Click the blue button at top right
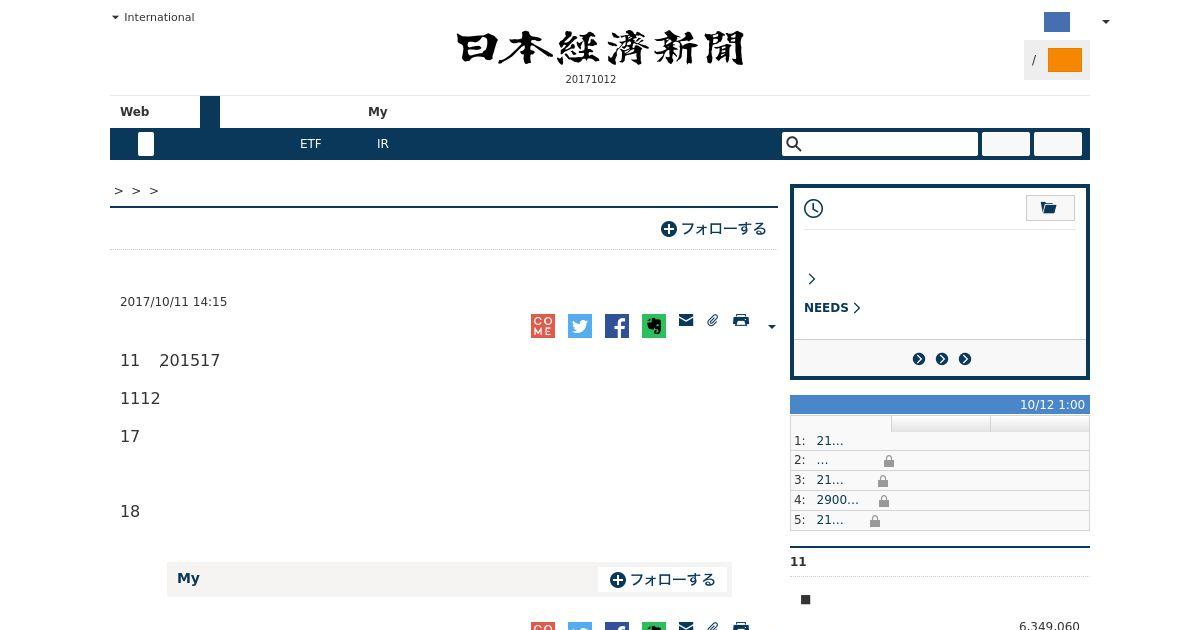Image resolution: width=1200 pixels, height=630 pixels. coord(1057,22)
